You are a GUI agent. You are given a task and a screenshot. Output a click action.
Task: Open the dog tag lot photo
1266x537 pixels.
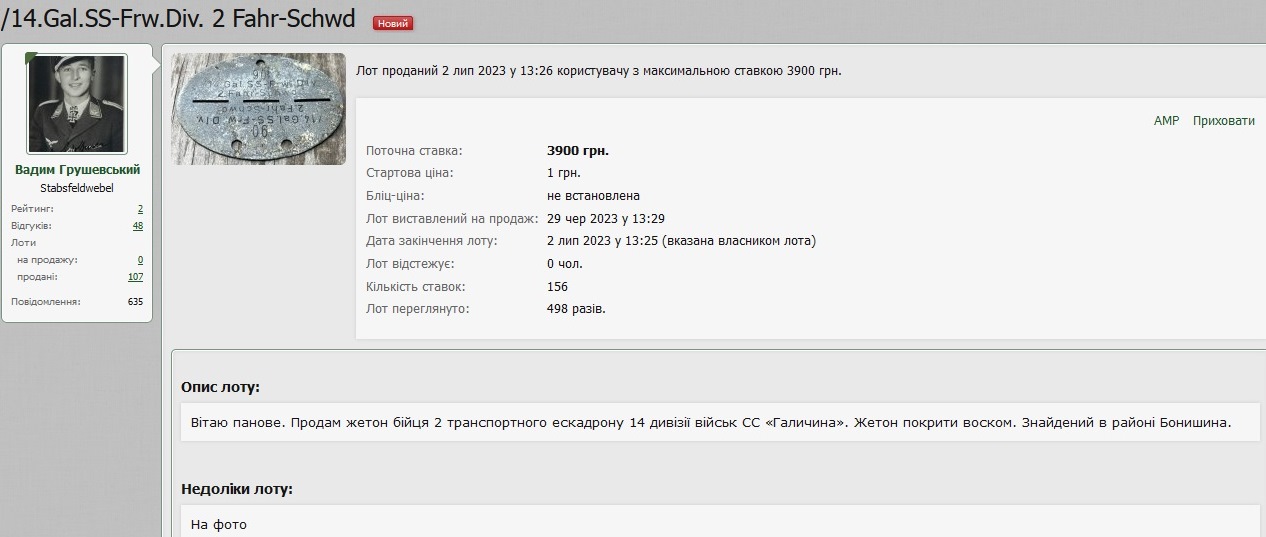point(259,109)
